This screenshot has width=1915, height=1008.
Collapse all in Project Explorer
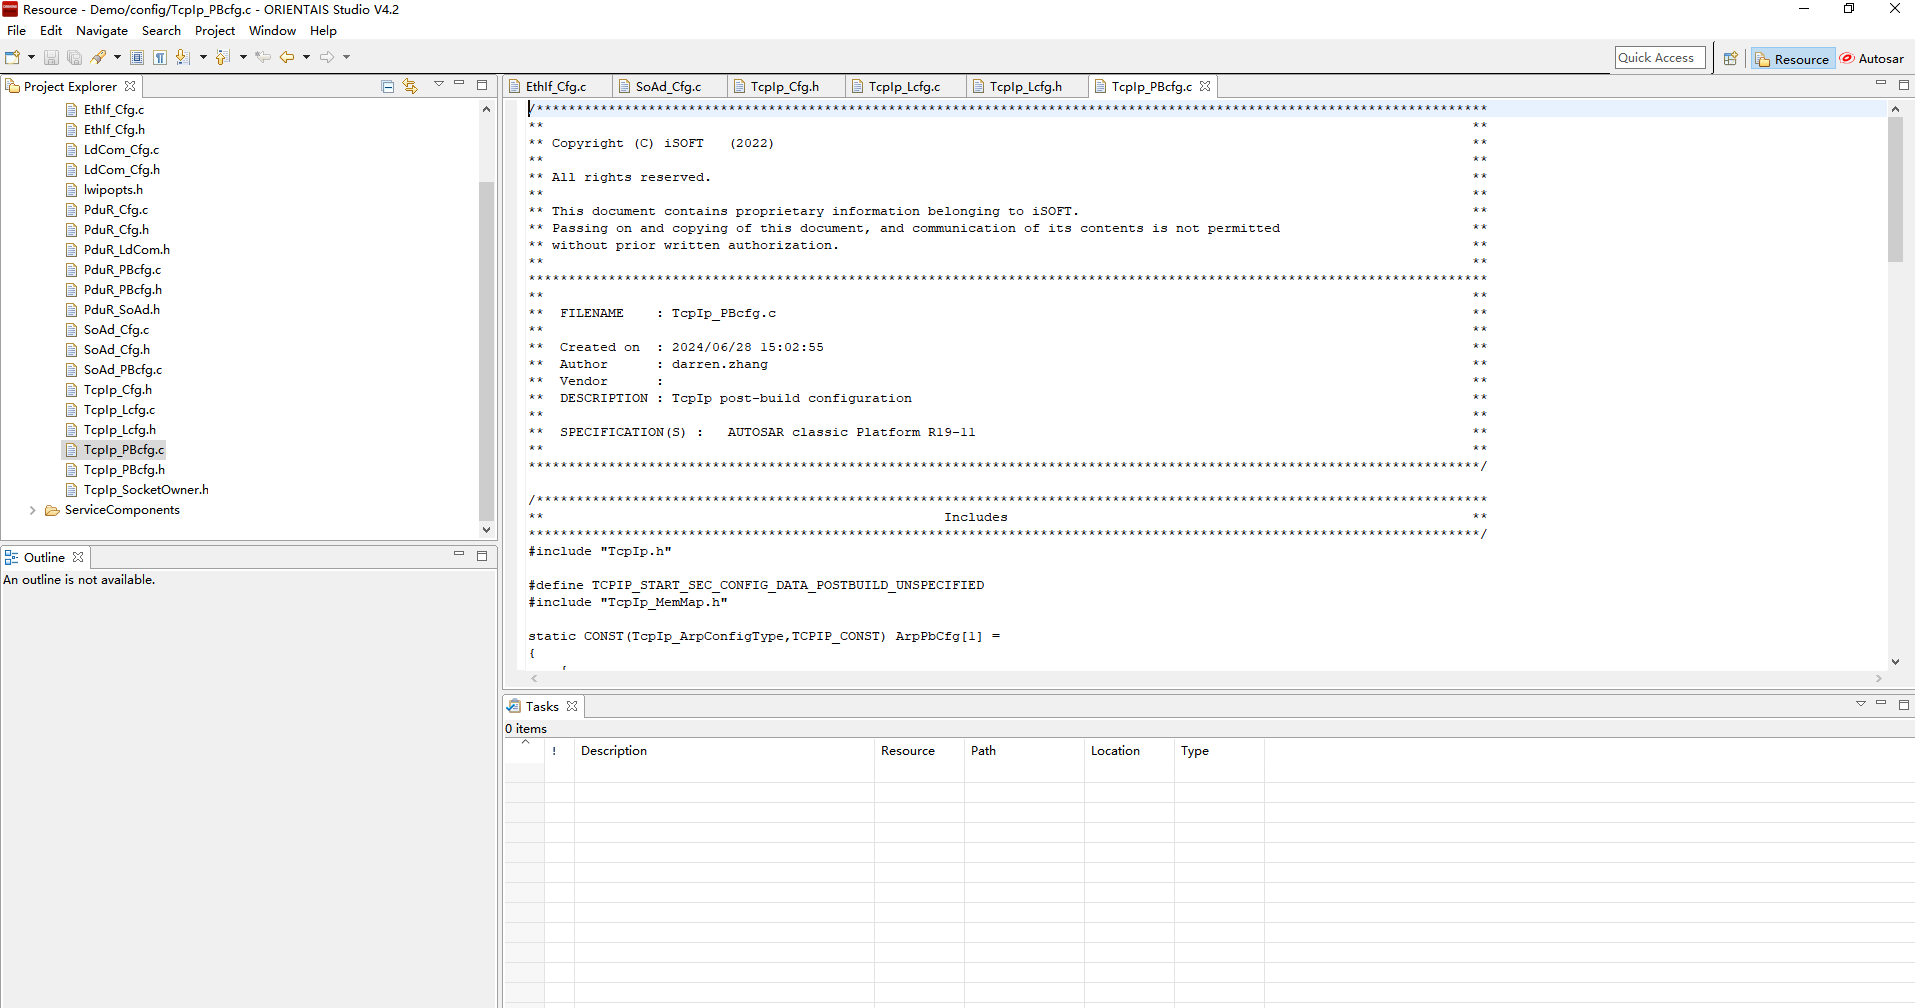pyautogui.click(x=388, y=86)
